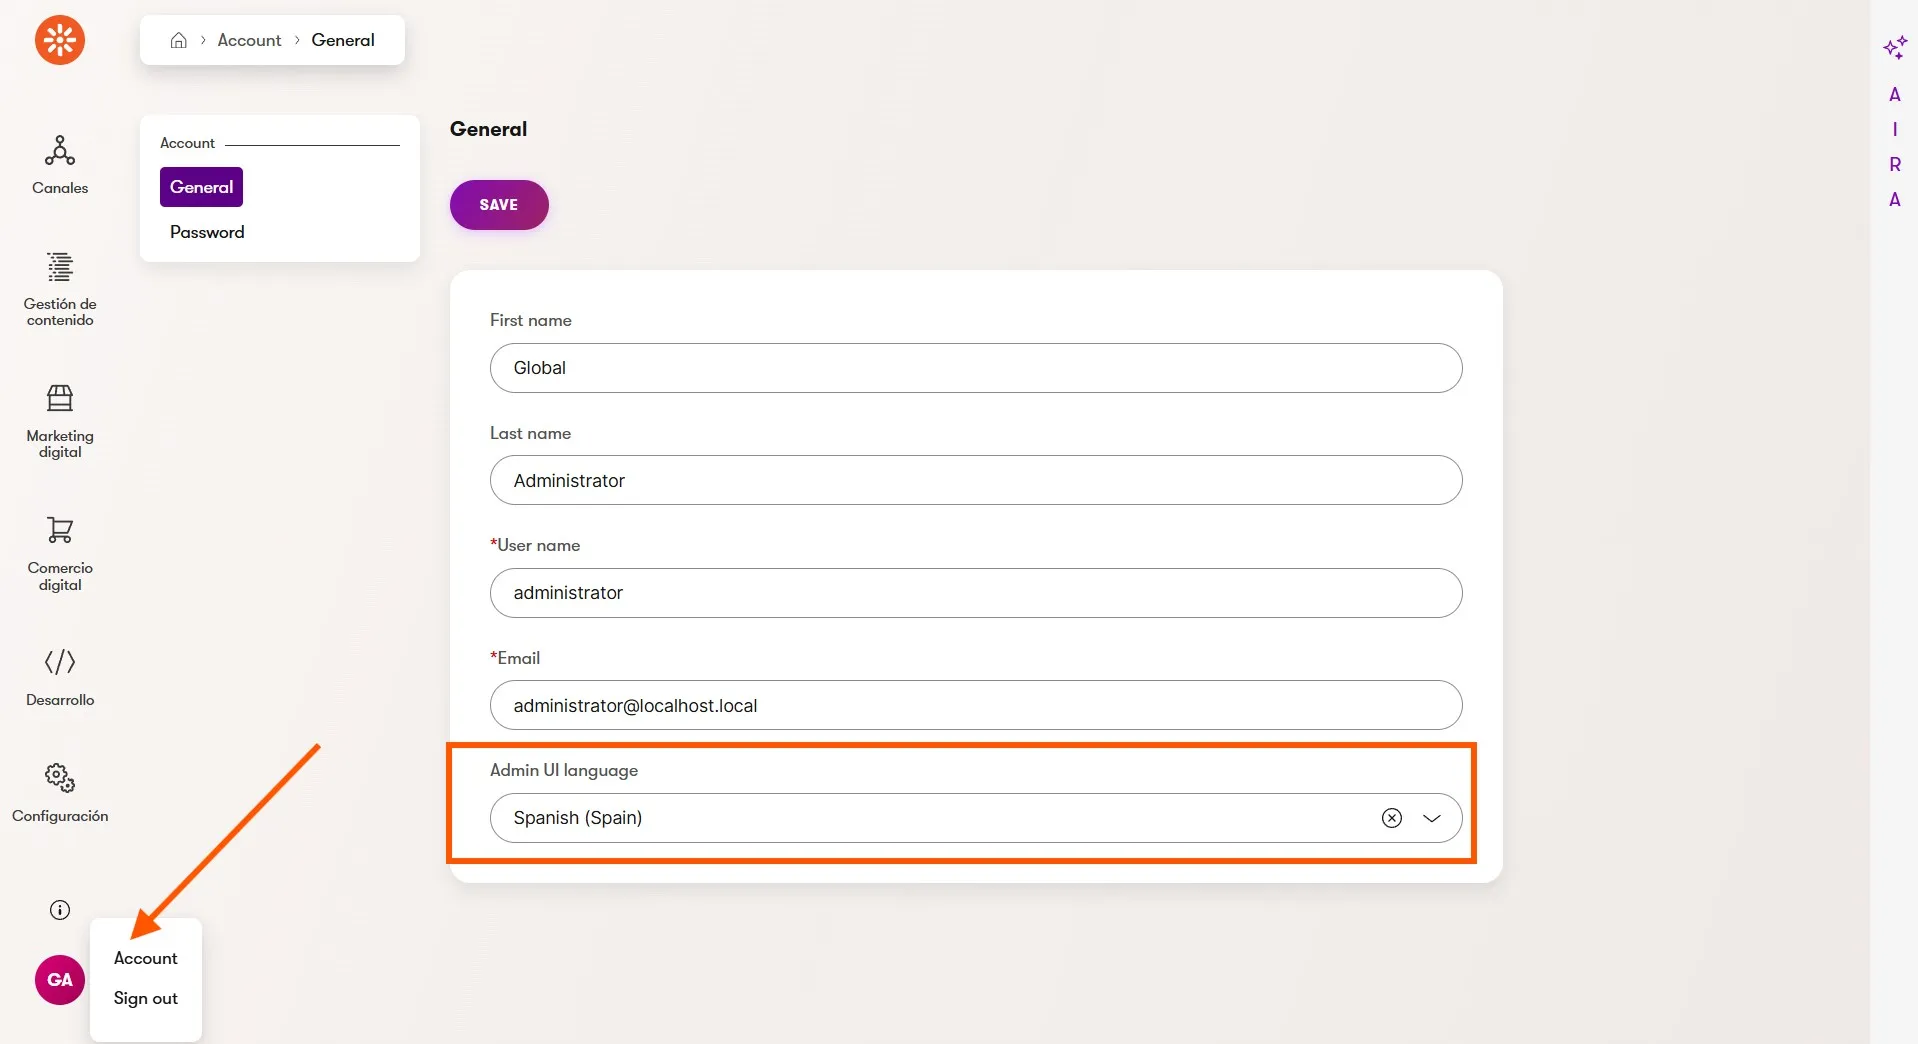Open the Marketing digital store icon
This screenshot has height=1044, width=1918.
coord(60,398)
